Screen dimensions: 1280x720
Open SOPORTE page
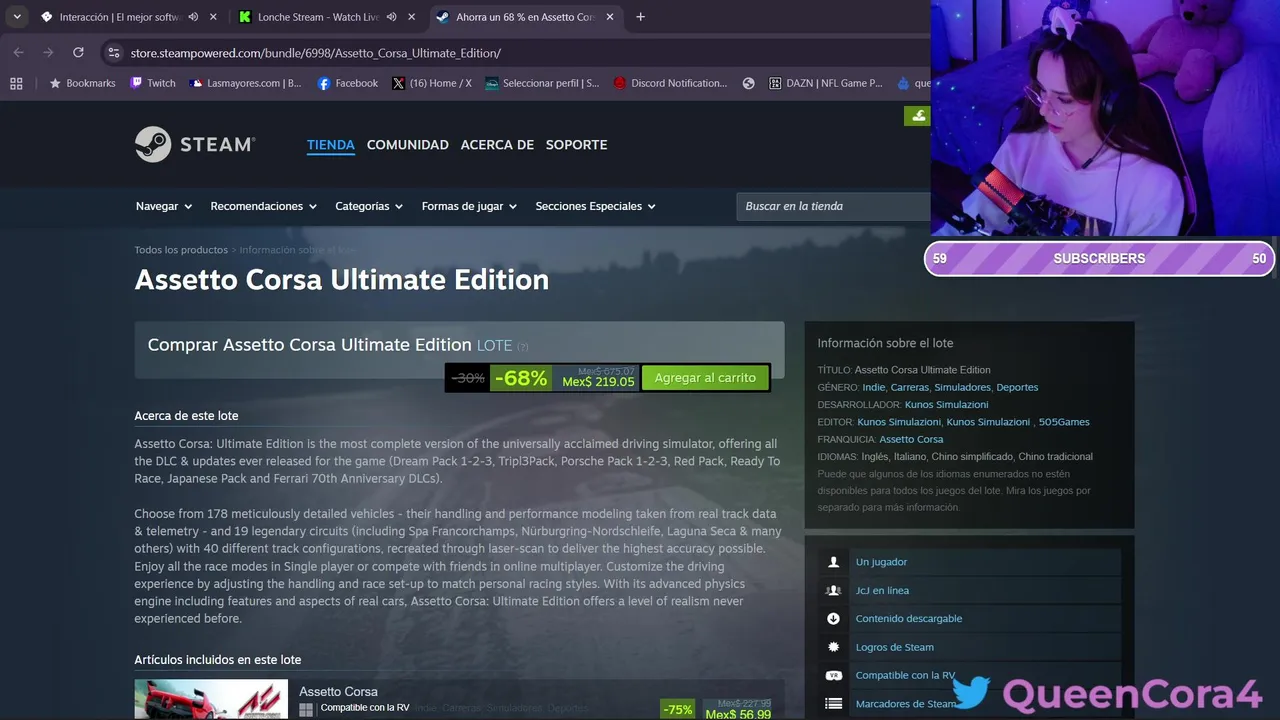pyautogui.click(x=576, y=145)
